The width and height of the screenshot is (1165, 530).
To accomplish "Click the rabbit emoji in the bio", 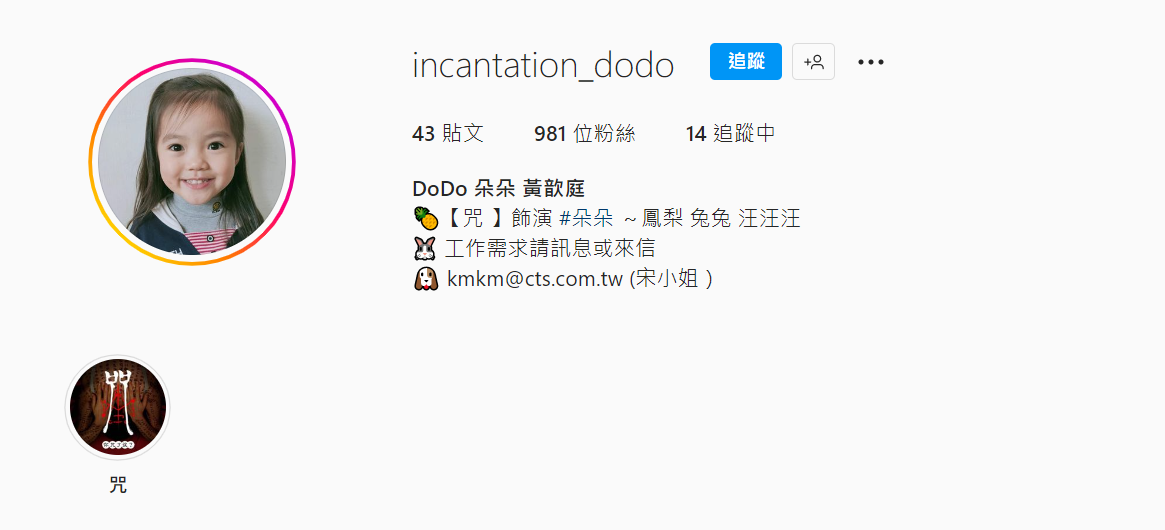I will [x=426, y=248].
